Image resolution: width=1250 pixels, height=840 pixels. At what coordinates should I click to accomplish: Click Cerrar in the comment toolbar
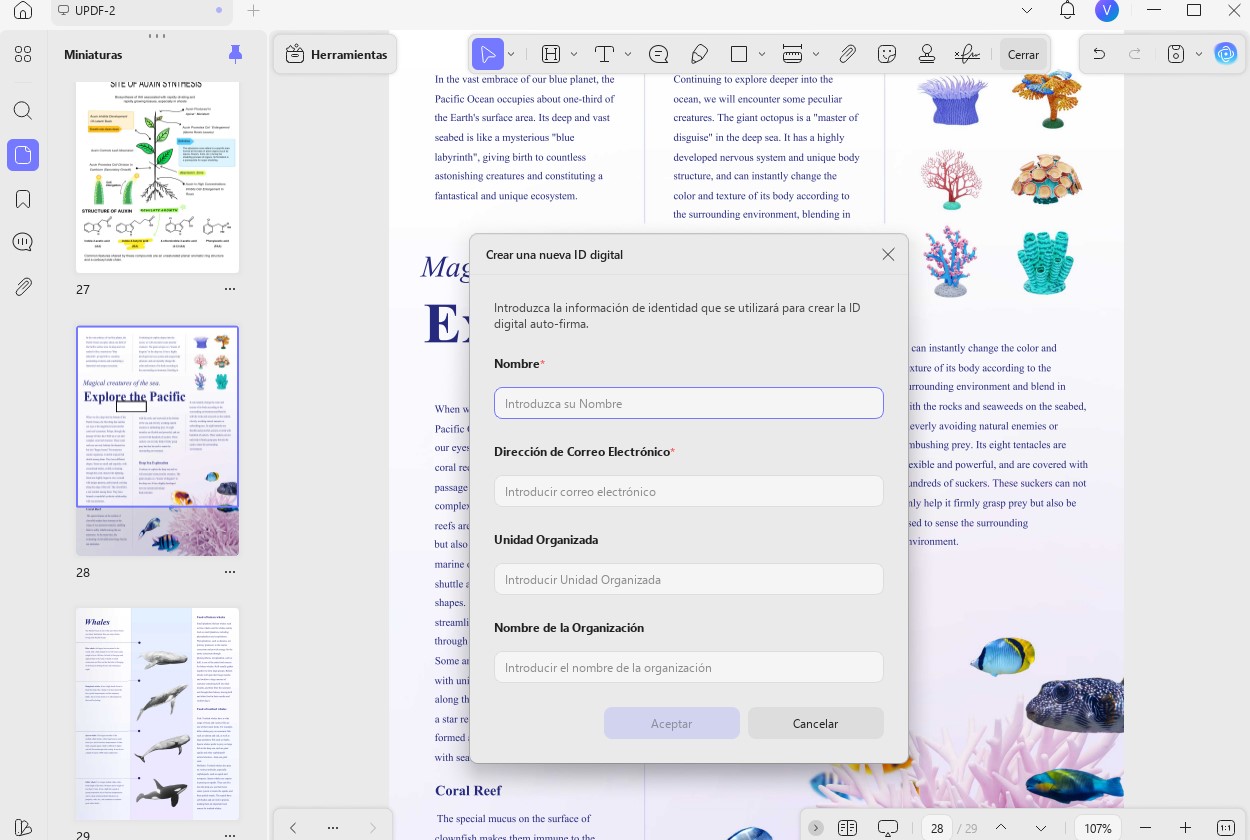tap(1023, 54)
